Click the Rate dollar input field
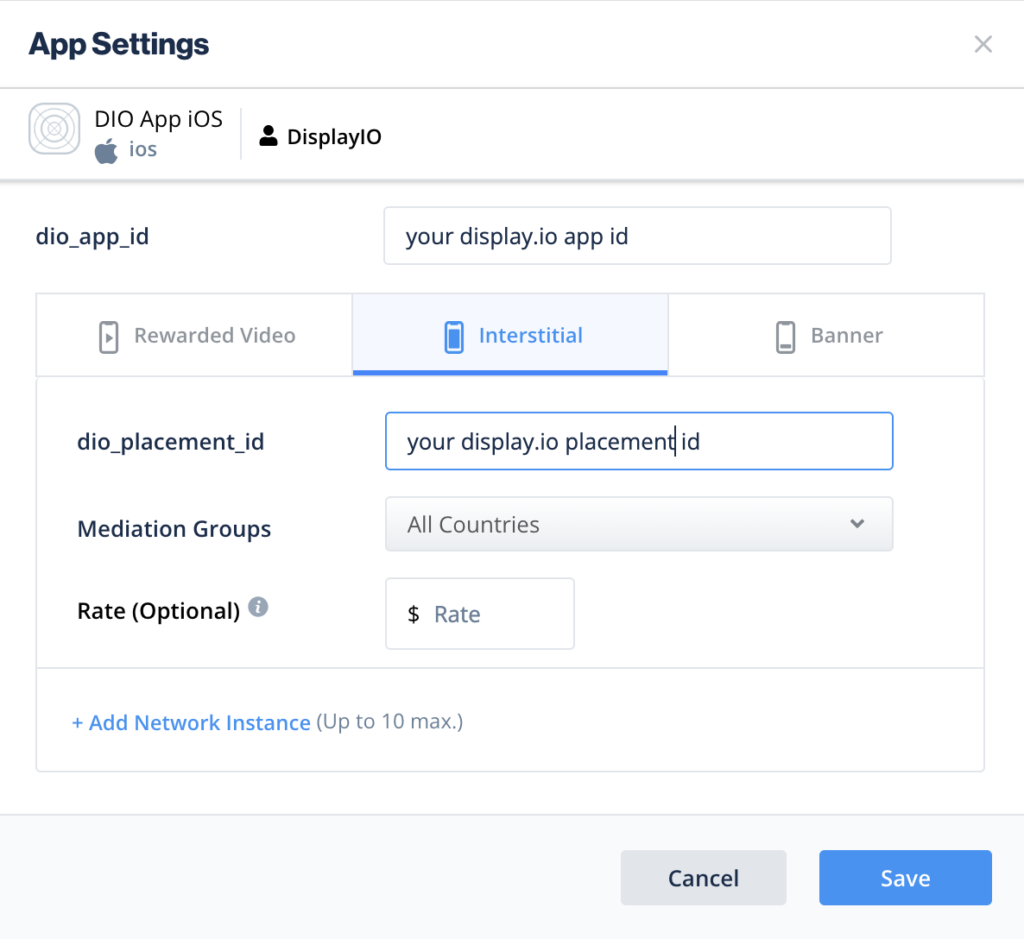Screen dimensions: 1024x939 click(x=480, y=613)
